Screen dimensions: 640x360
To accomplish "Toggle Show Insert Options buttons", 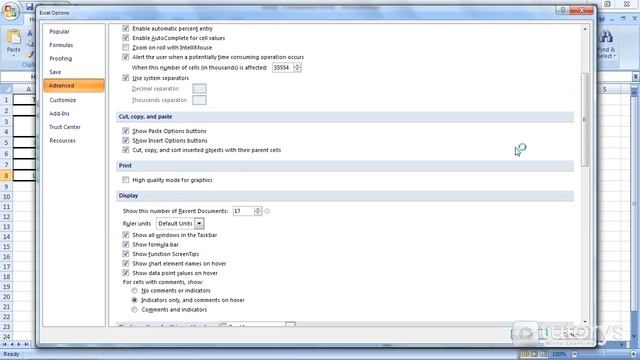I will tap(126, 140).
